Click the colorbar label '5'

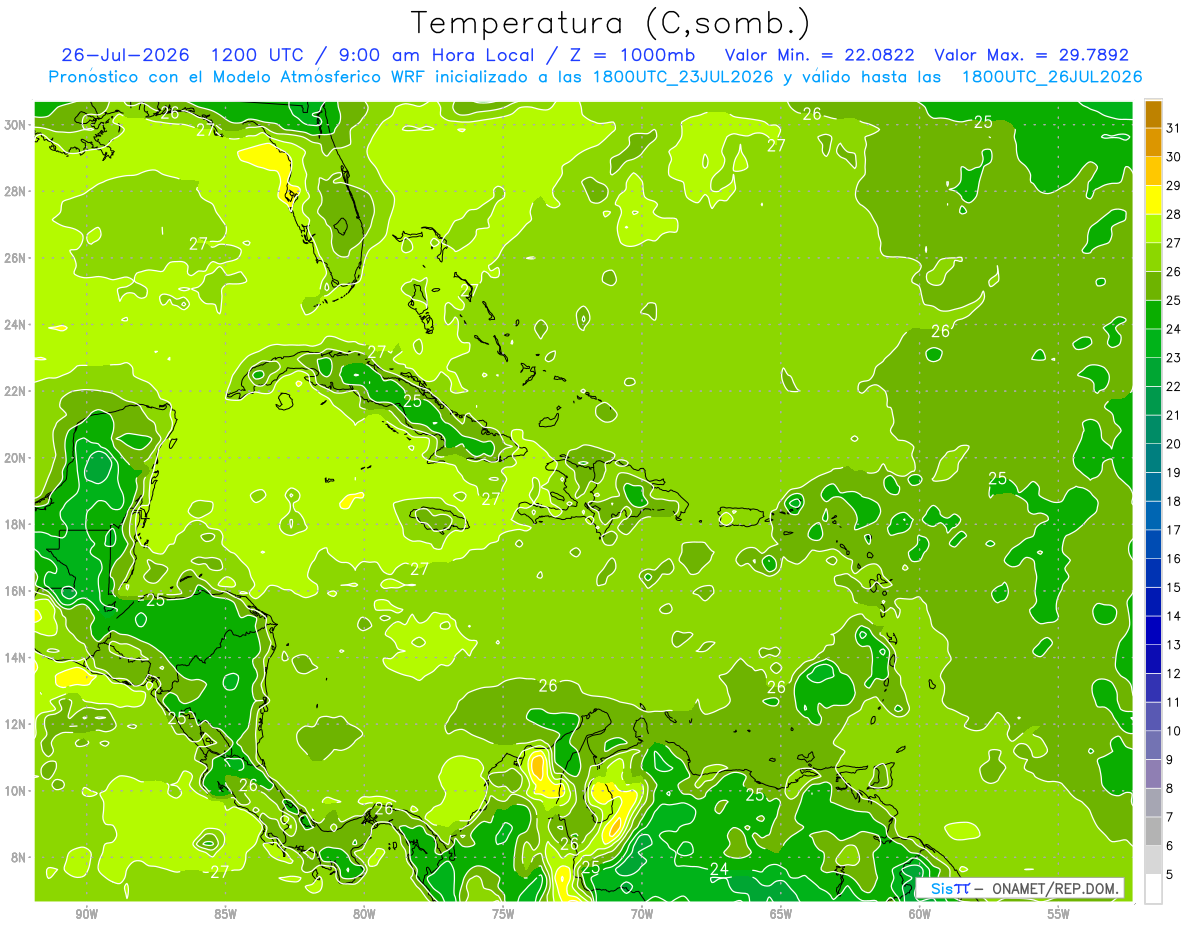[x=1171, y=874]
